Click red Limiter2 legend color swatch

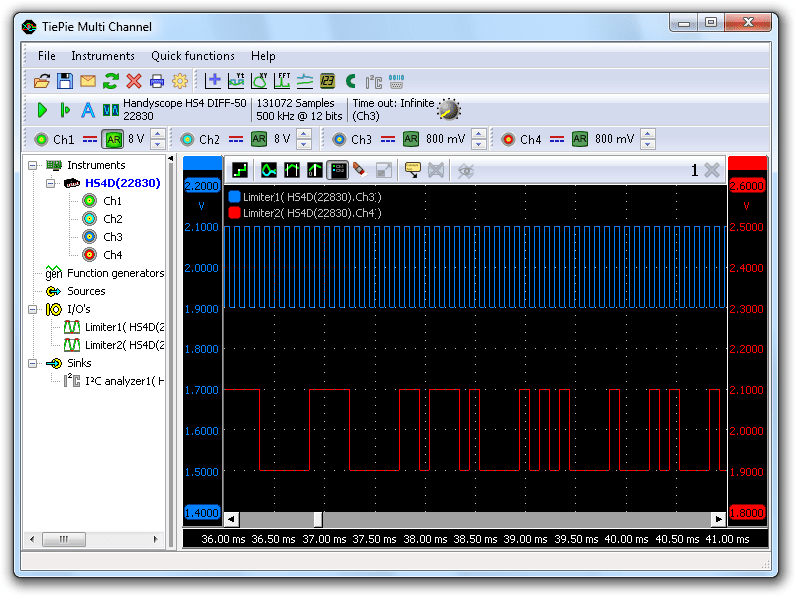point(234,213)
